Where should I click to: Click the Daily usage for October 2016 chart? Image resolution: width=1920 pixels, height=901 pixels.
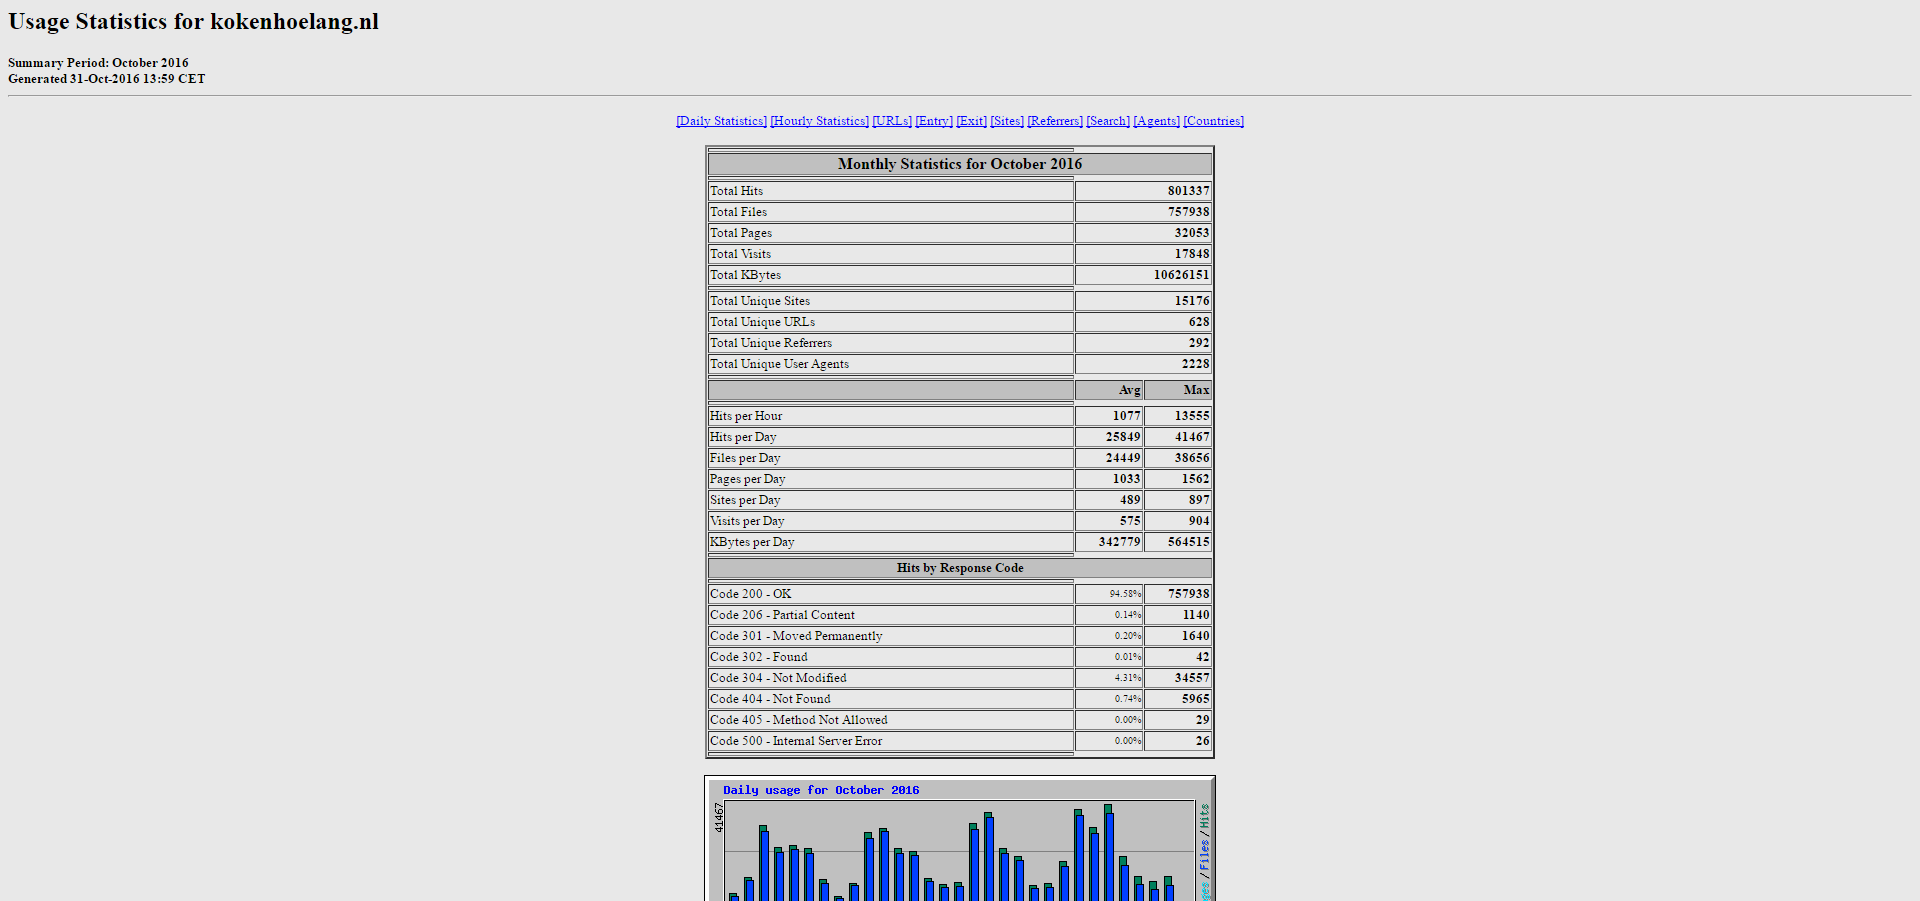[x=960, y=839]
